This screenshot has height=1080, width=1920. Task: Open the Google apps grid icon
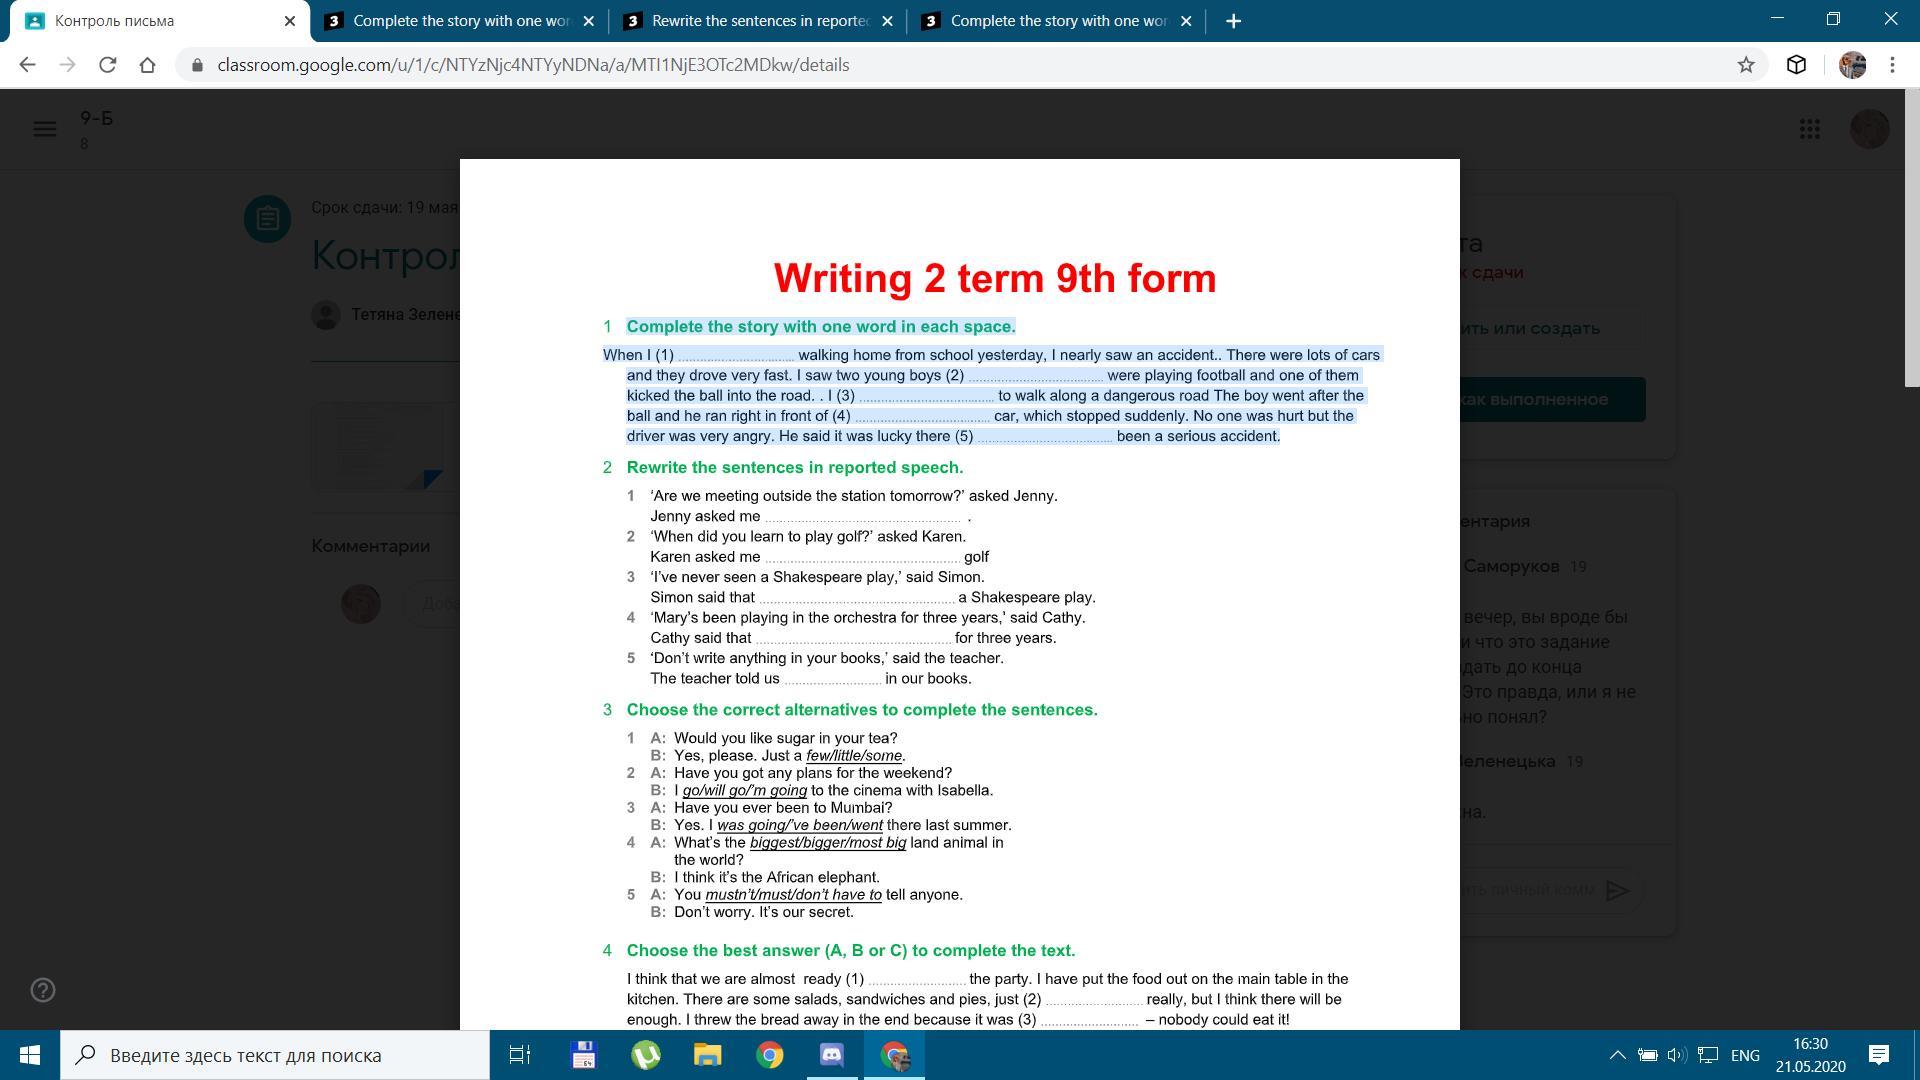tap(1809, 129)
